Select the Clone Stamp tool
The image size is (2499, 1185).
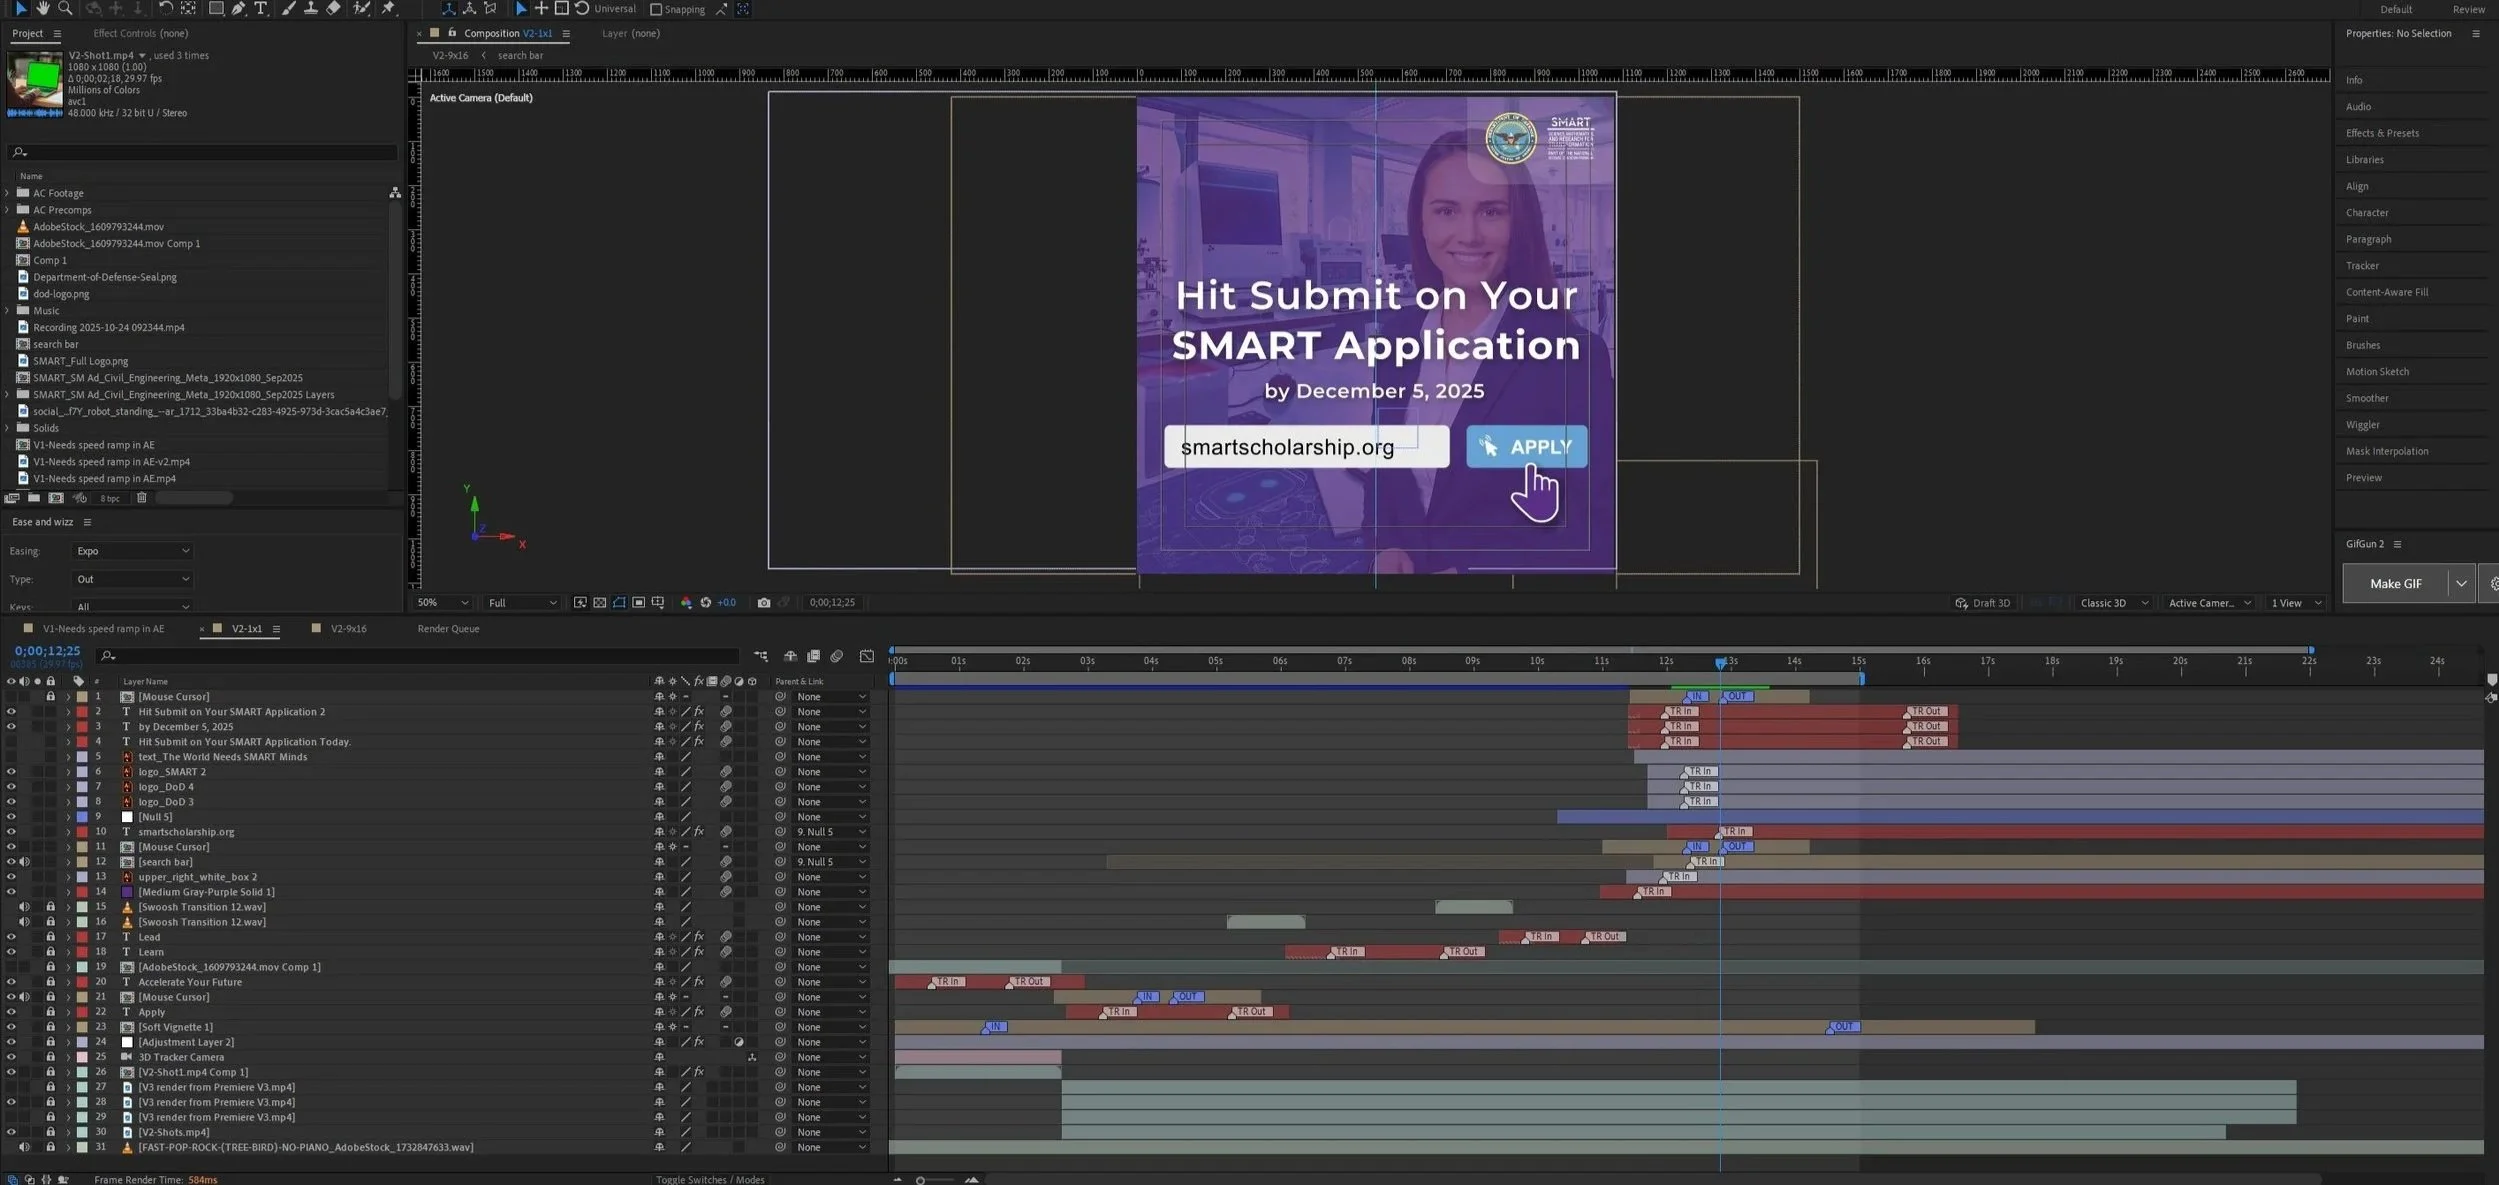click(x=311, y=8)
